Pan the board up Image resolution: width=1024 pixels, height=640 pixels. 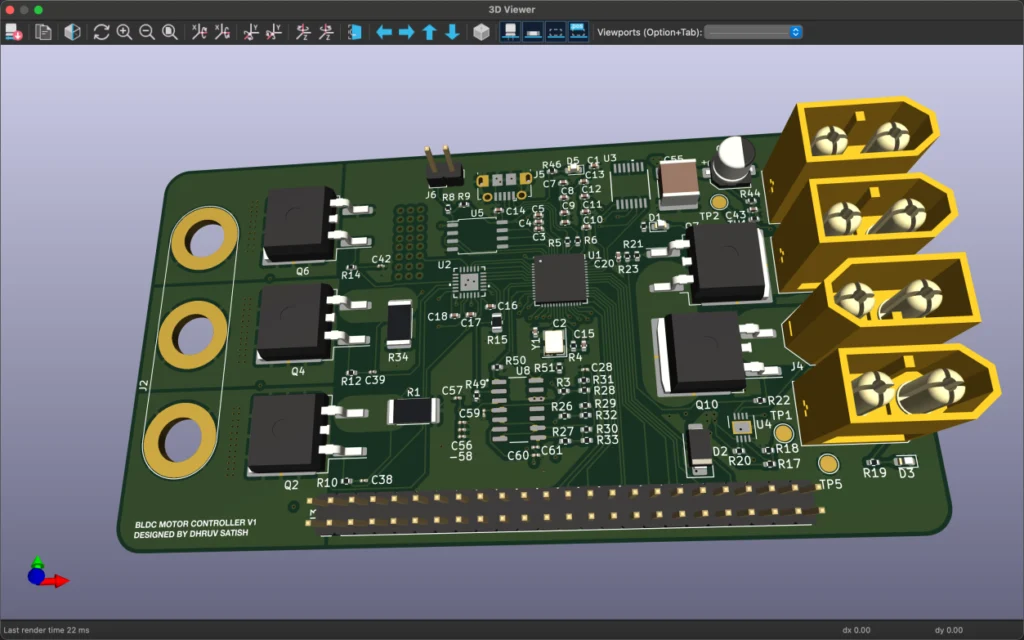click(430, 32)
